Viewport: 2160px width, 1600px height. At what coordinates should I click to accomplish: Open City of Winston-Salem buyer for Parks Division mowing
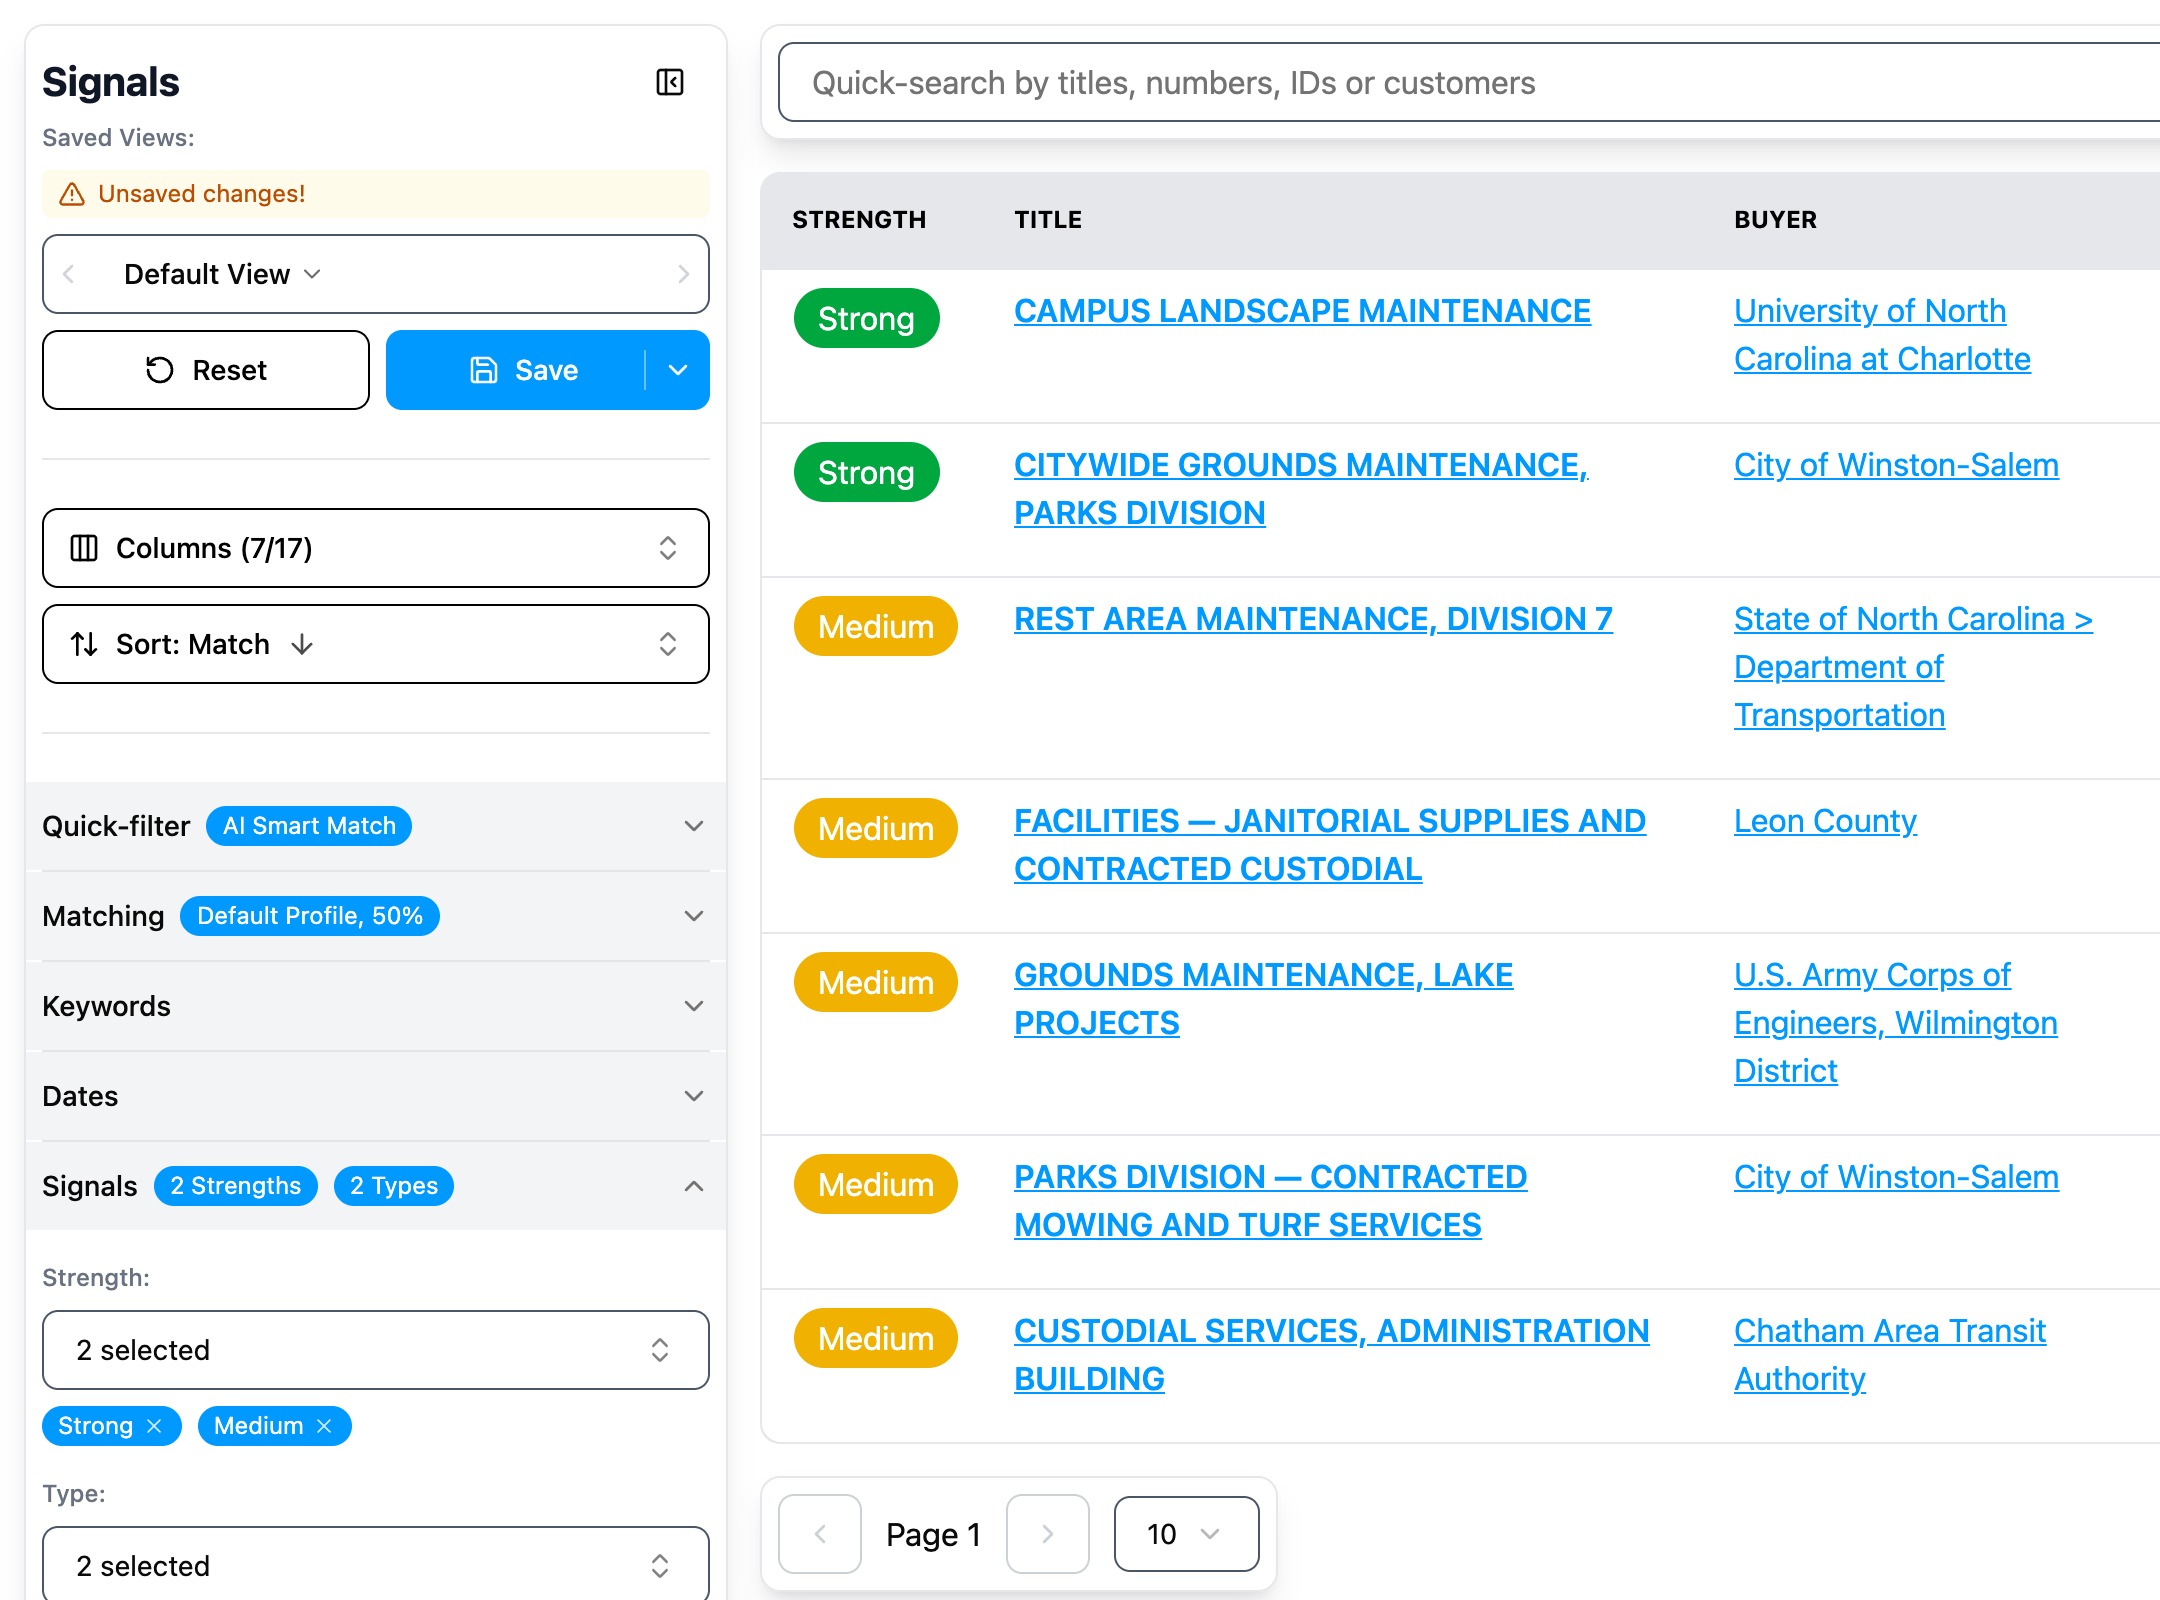(1896, 1177)
